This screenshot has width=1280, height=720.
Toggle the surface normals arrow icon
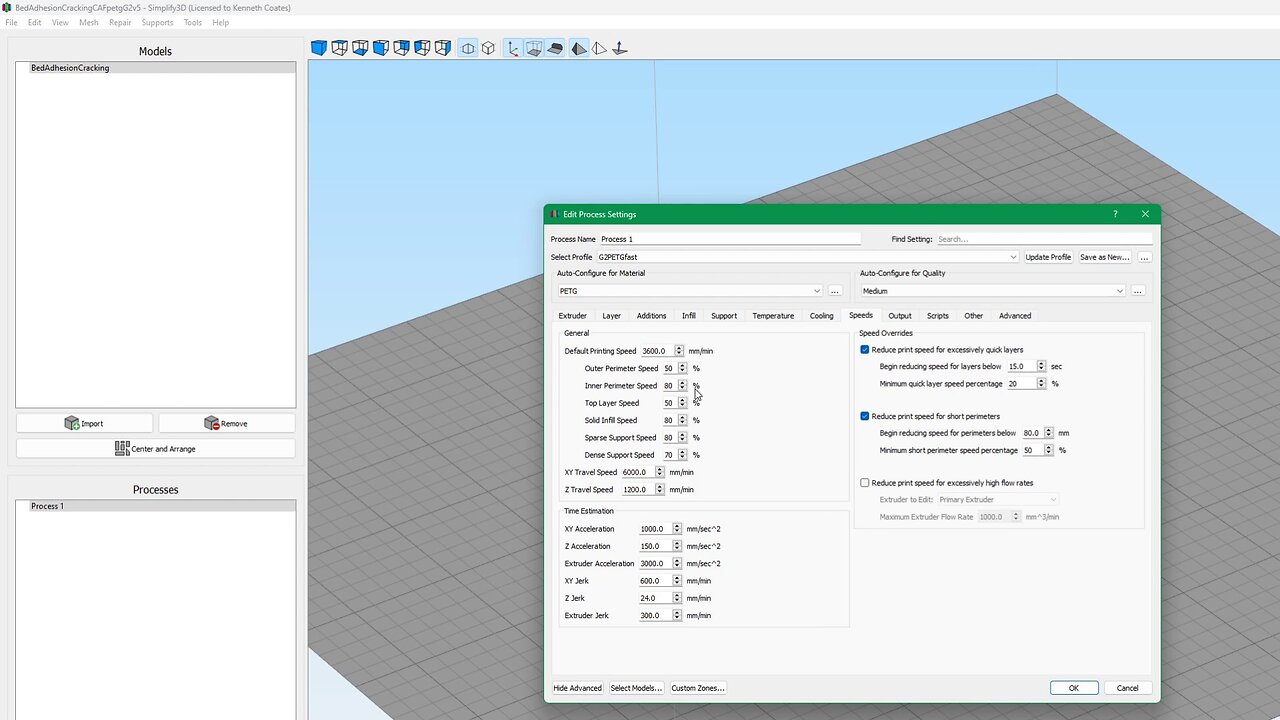click(620, 48)
